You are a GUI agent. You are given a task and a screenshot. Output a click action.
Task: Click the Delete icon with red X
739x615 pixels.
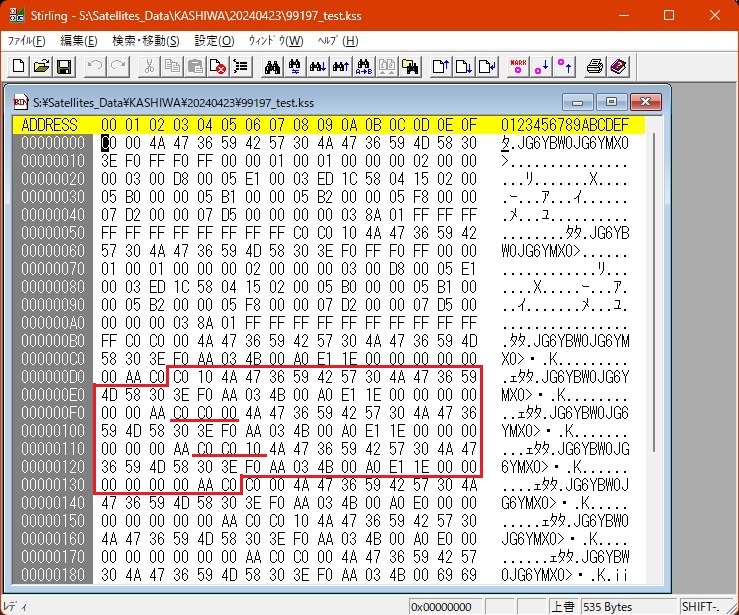click(x=218, y=67)
